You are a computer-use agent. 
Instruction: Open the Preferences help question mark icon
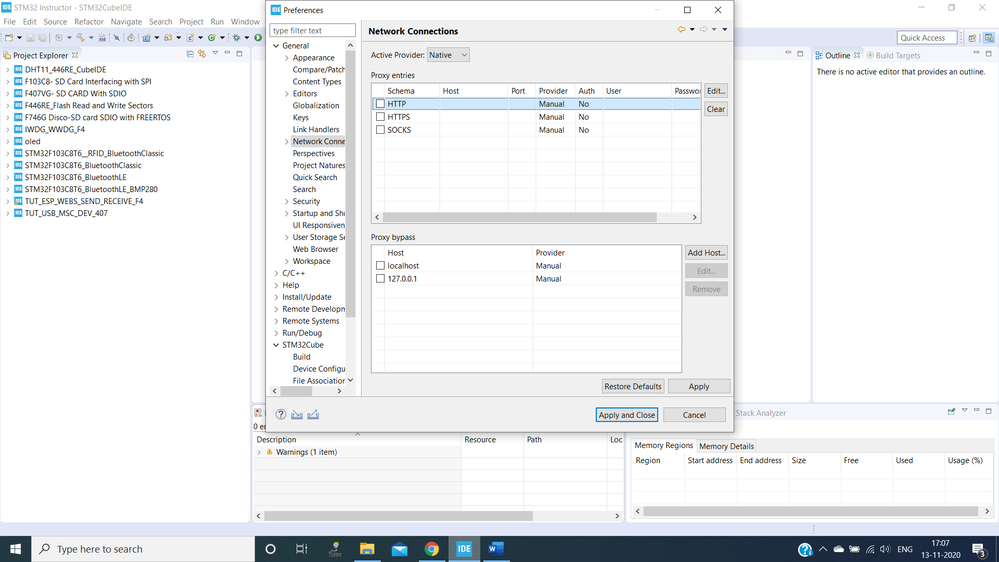[x=280, y=414]
